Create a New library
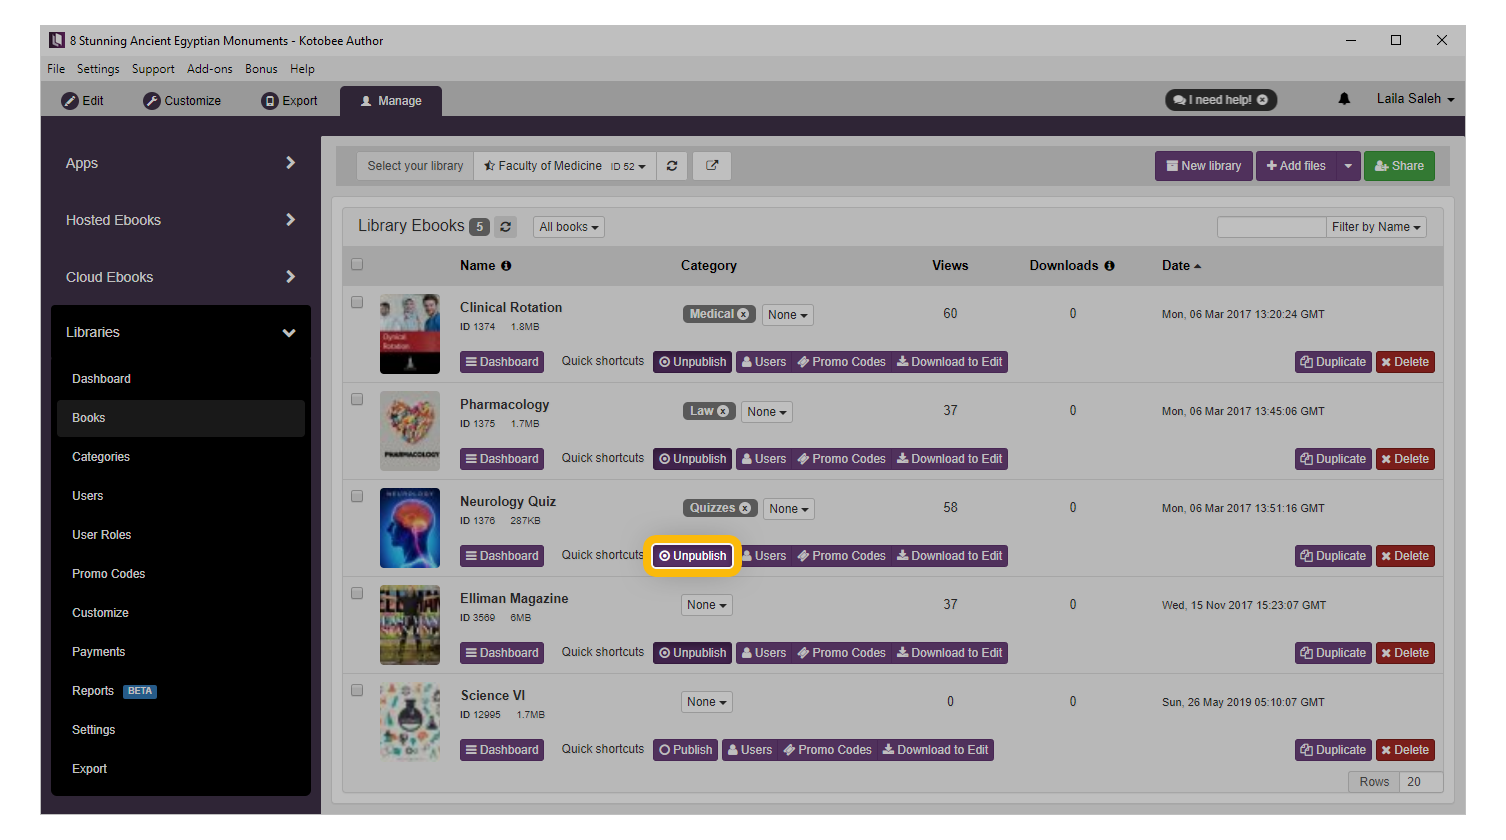Viewport: 1506px width, 840px height. coord(1204,166)
